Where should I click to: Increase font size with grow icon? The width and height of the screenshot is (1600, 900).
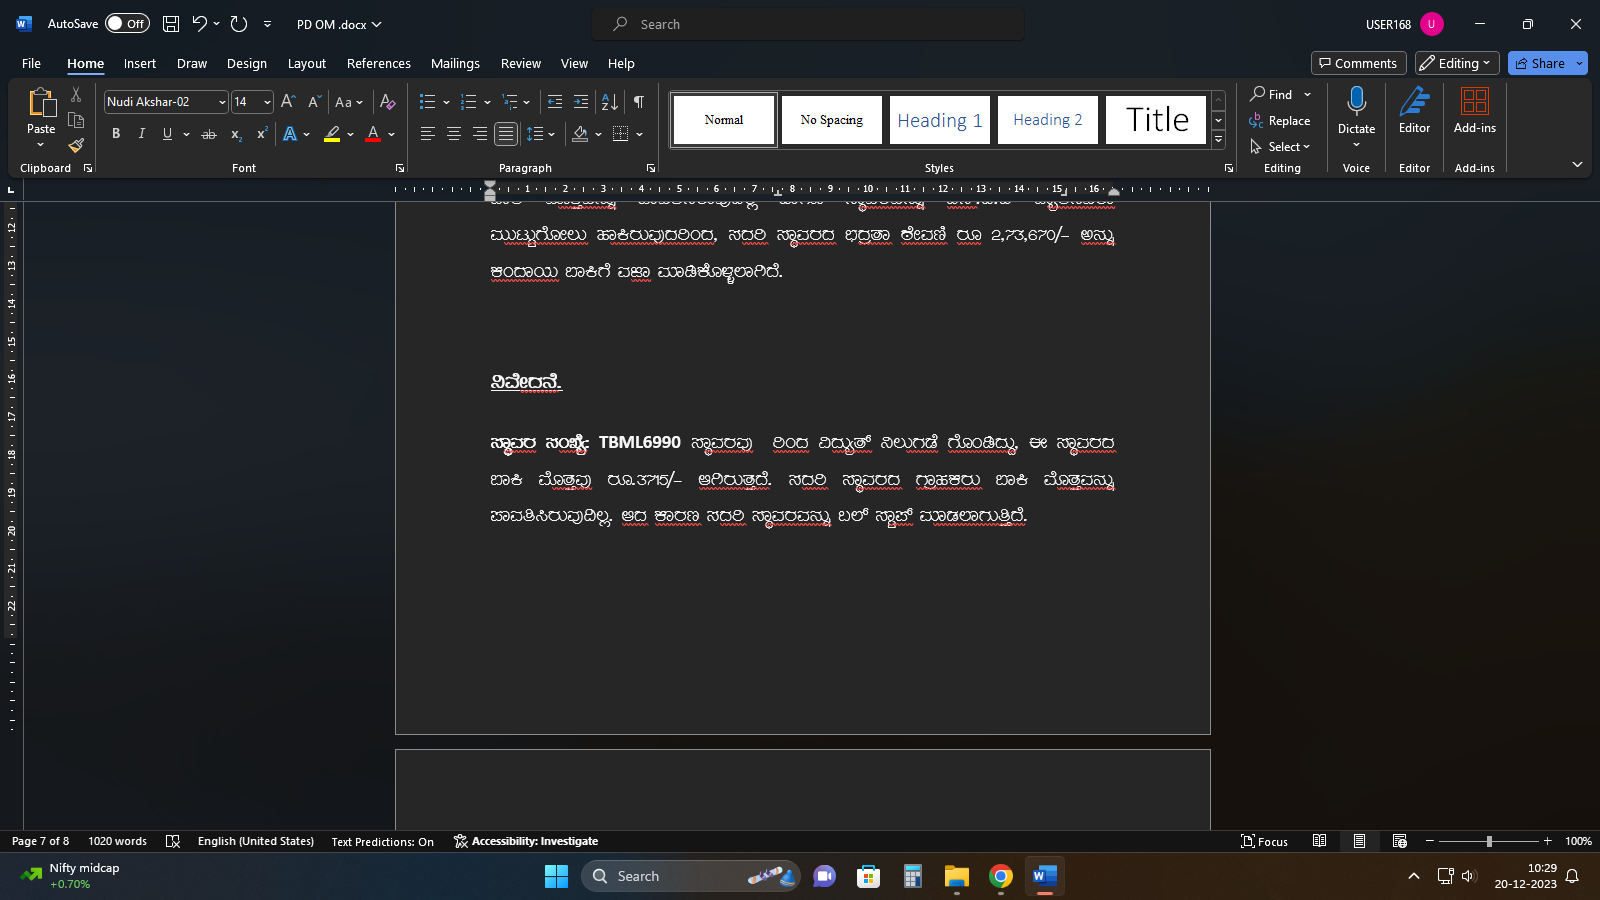tap(288, 102)
